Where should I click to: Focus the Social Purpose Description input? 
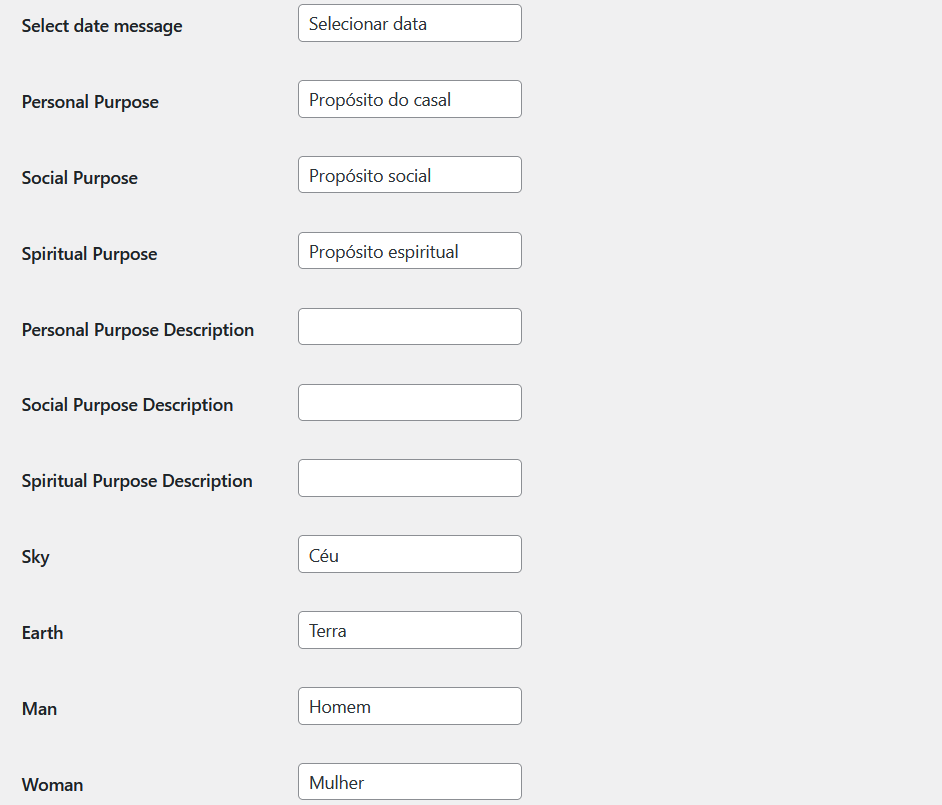tap(409, 402)
